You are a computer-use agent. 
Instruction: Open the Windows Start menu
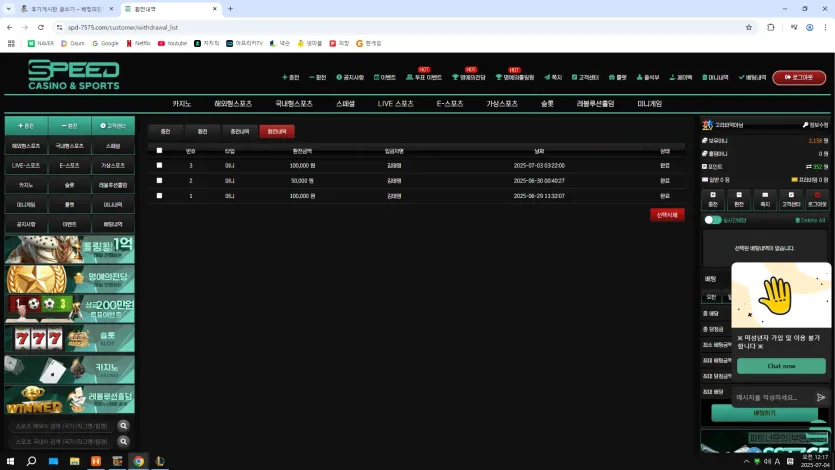click(10, 461)
